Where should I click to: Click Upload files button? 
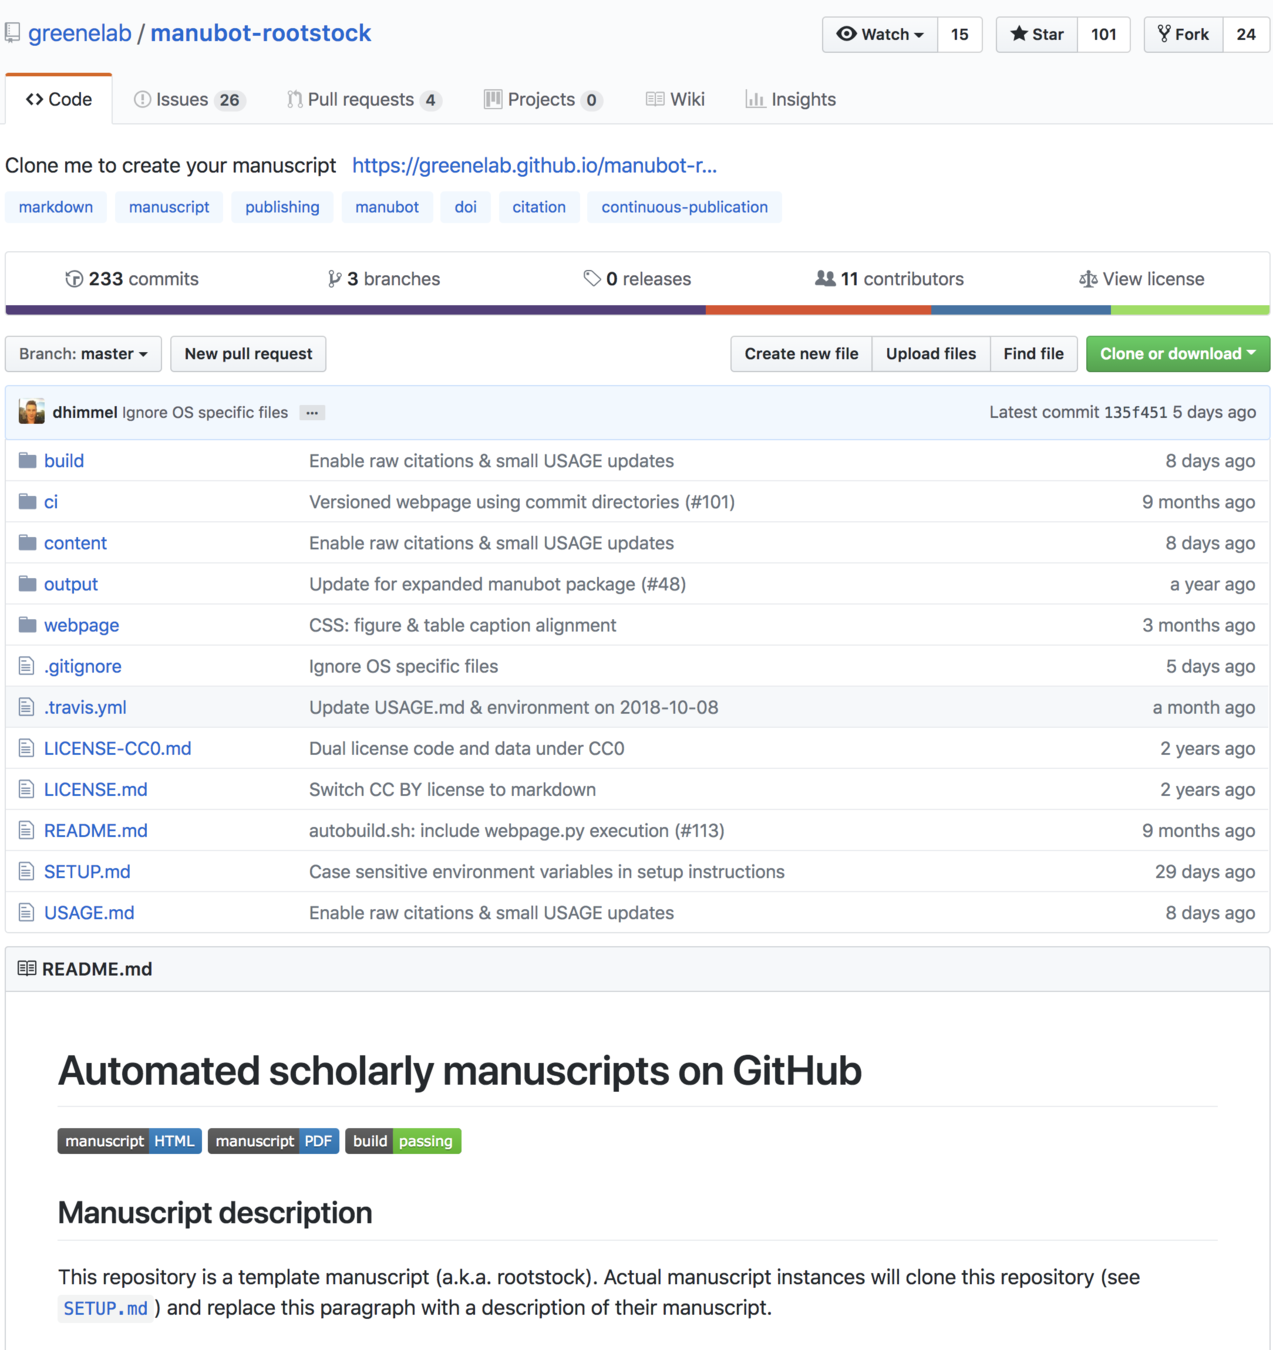931,354
